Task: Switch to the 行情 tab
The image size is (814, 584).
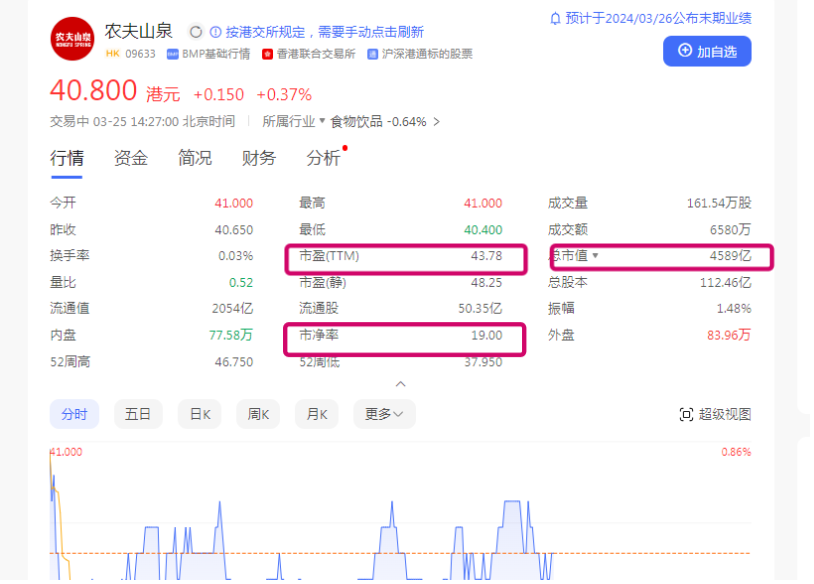Action: pos(67,158)
